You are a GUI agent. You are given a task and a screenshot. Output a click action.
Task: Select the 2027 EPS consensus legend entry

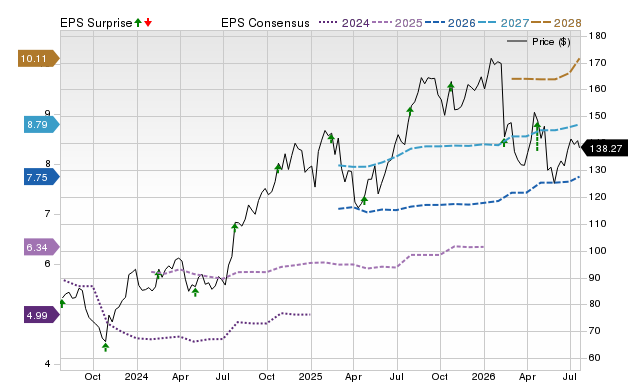pyautogui.click(x=504, y=23)
